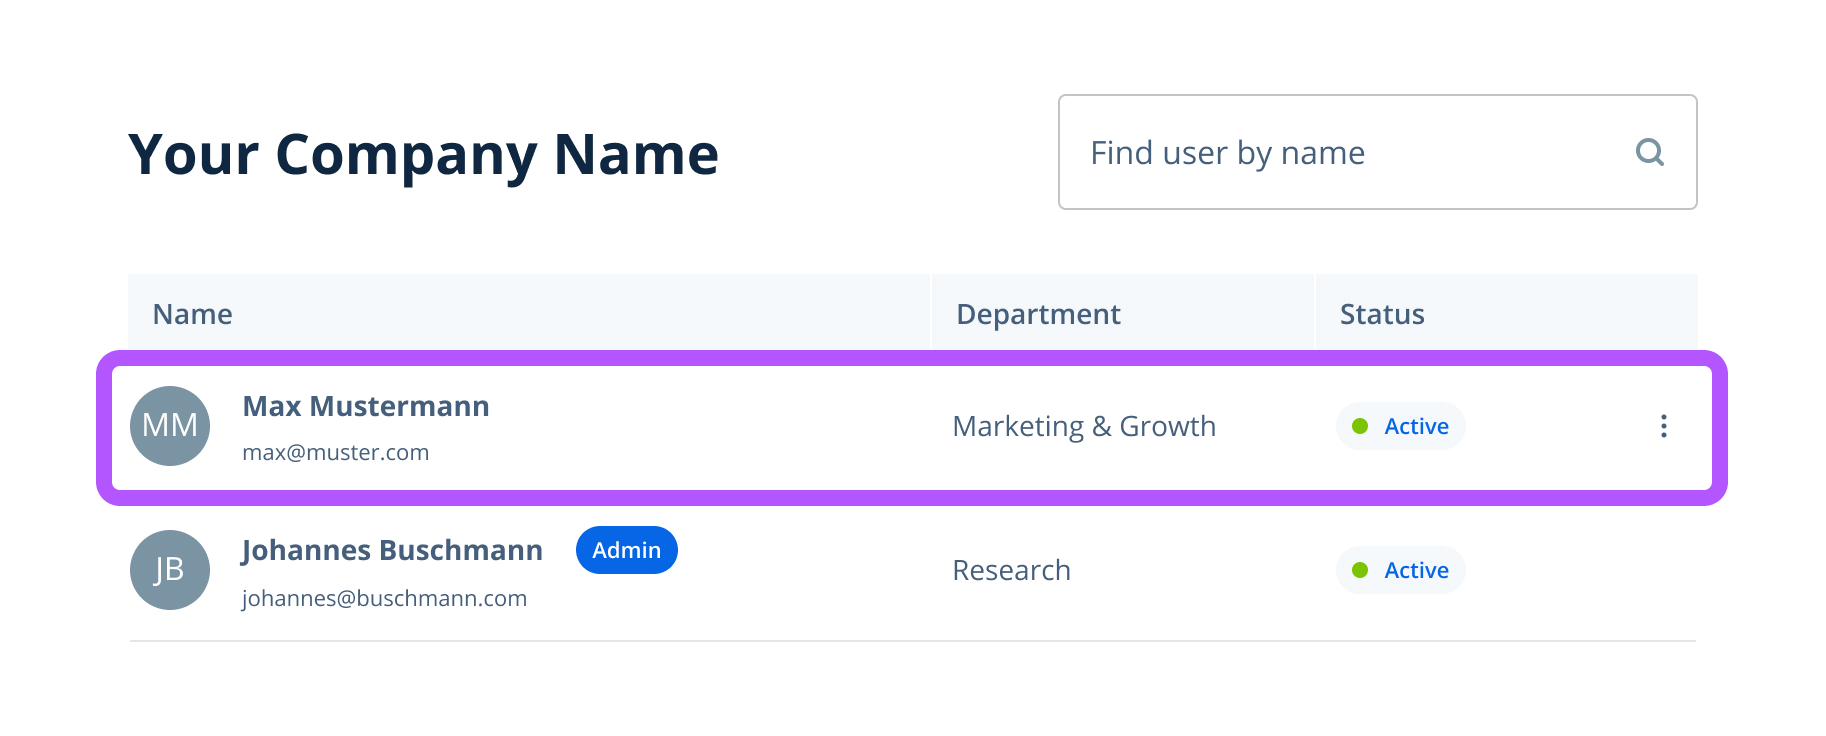Click the max@muster.com email address
This screenshot has height=736, width=1826.
point(336,452)
